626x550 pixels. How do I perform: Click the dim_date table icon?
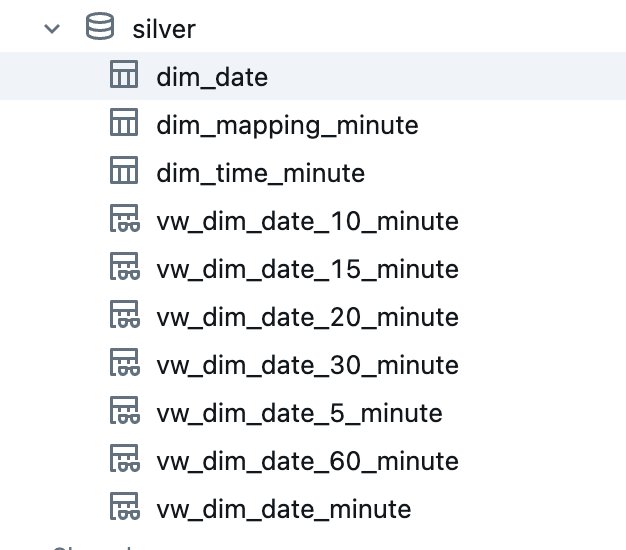(123, 76)
